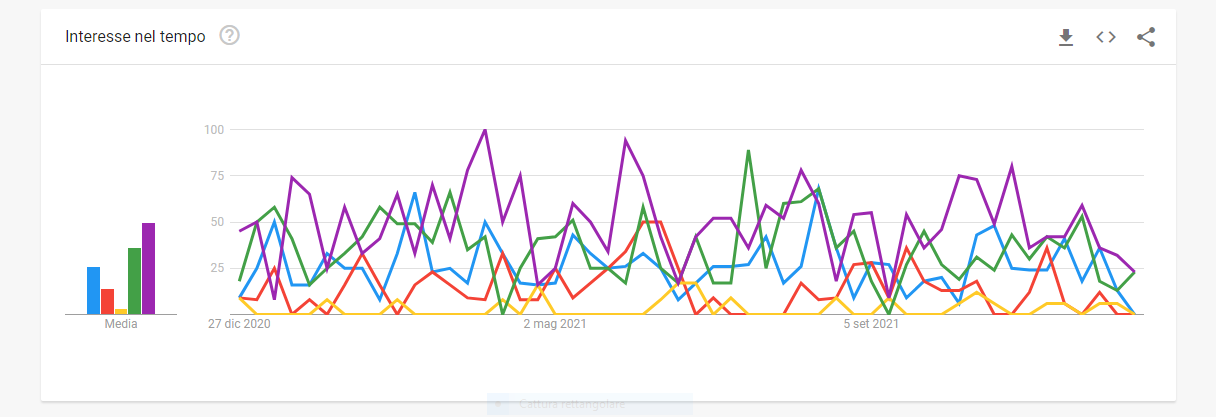Click the red average bar

coord(107,301)
